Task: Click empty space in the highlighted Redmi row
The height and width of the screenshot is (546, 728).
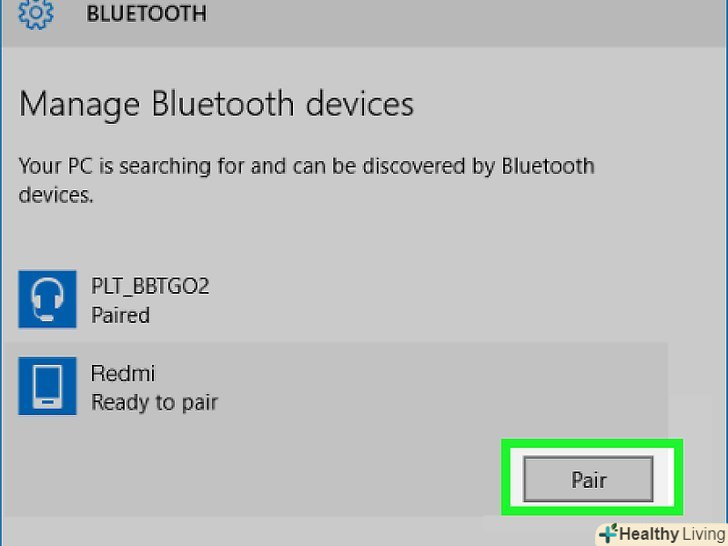Action: pyautogui.click(x=450, y=388)
